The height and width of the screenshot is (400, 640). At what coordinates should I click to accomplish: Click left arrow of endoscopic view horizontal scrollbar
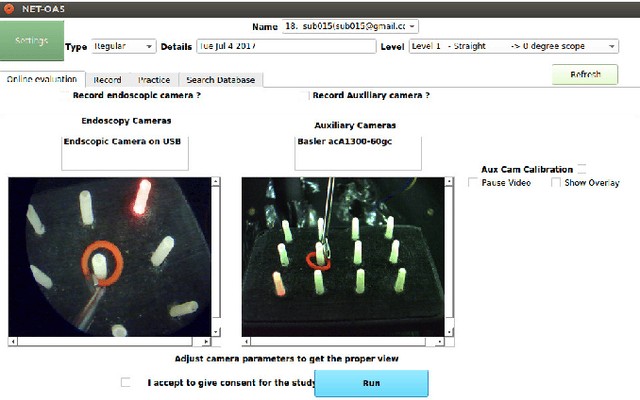pyautogui.click(x=12, y=342)
